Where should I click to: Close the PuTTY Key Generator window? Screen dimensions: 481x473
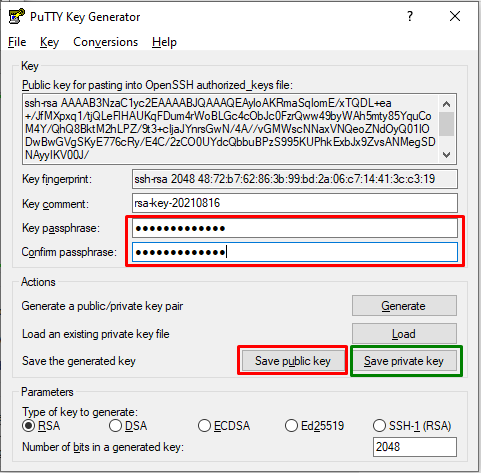click(x=455, y=16)
